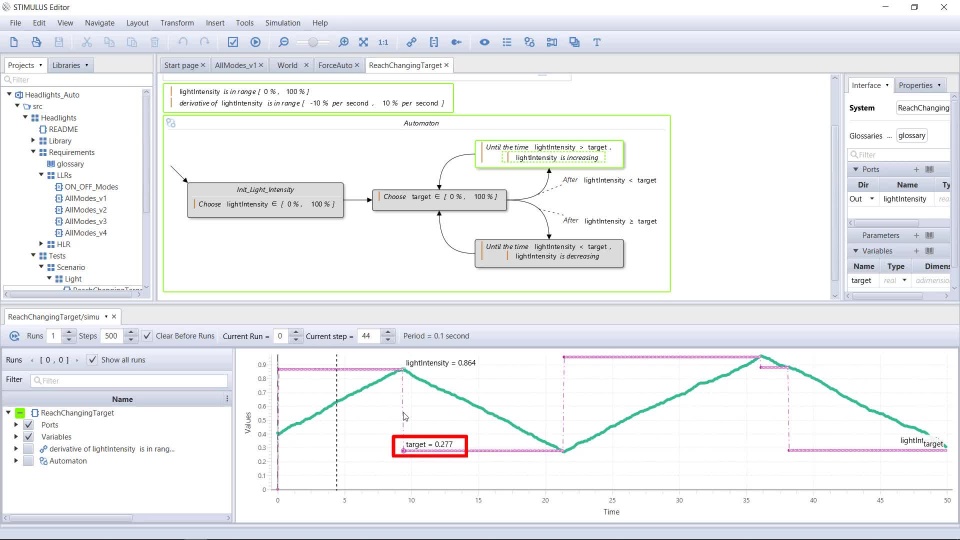
Task: Click the project tree Filter field
Action: [x=77, y=80]
